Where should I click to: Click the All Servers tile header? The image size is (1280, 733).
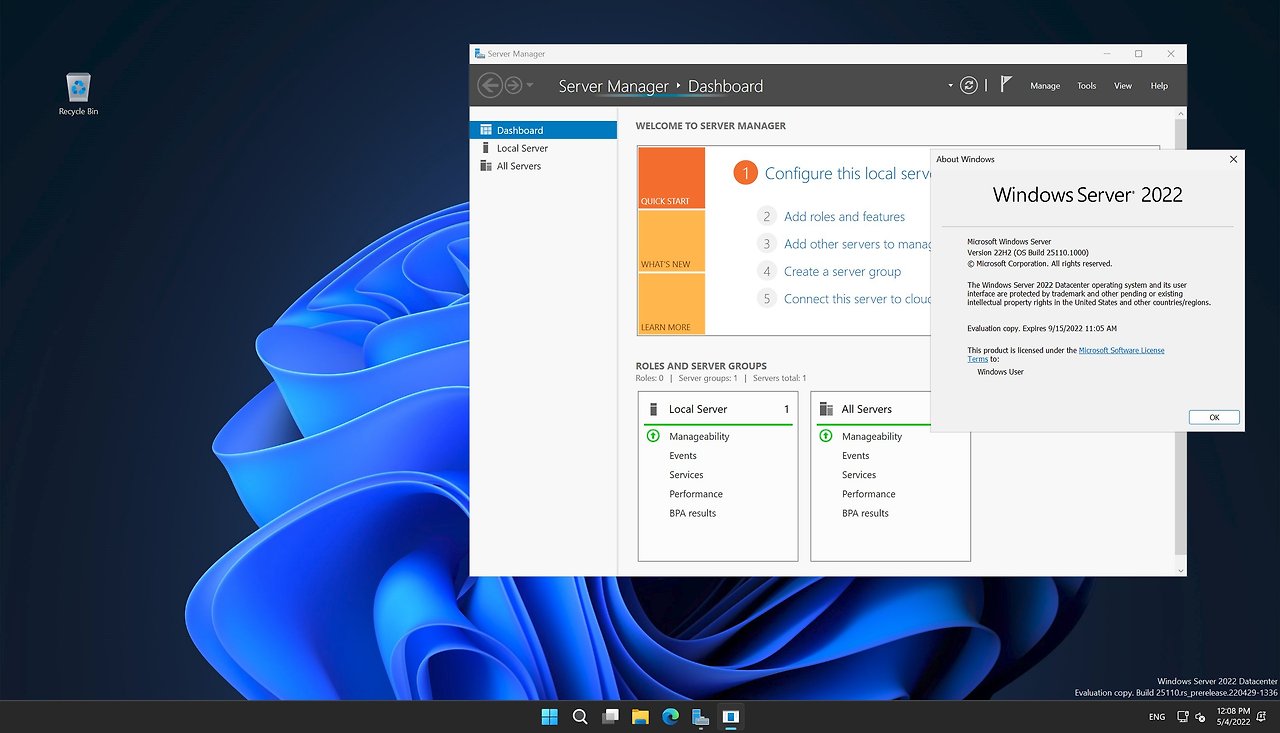tap(873, 409)
